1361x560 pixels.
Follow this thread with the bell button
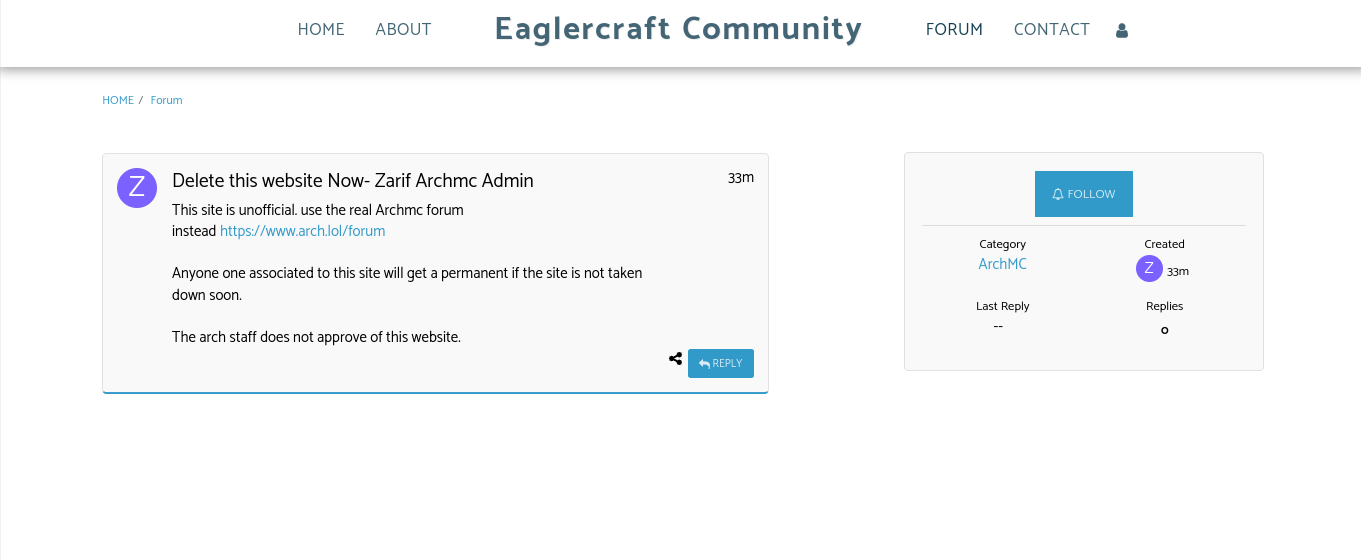point(1084,194)
